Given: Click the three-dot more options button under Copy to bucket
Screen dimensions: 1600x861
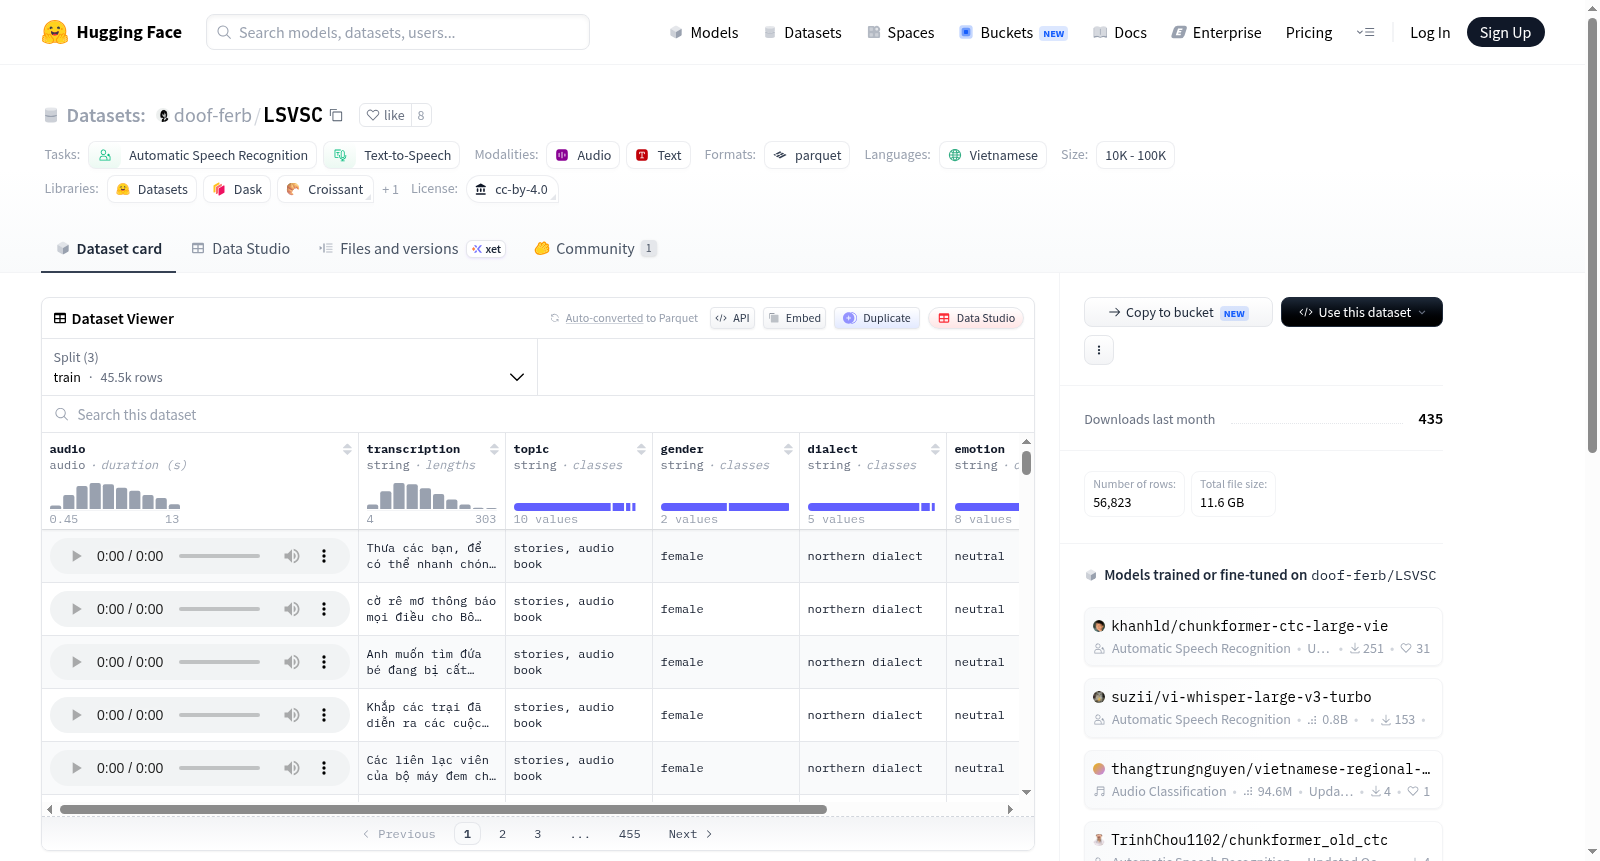Looking at the screenshot, I should [1099, 350].
